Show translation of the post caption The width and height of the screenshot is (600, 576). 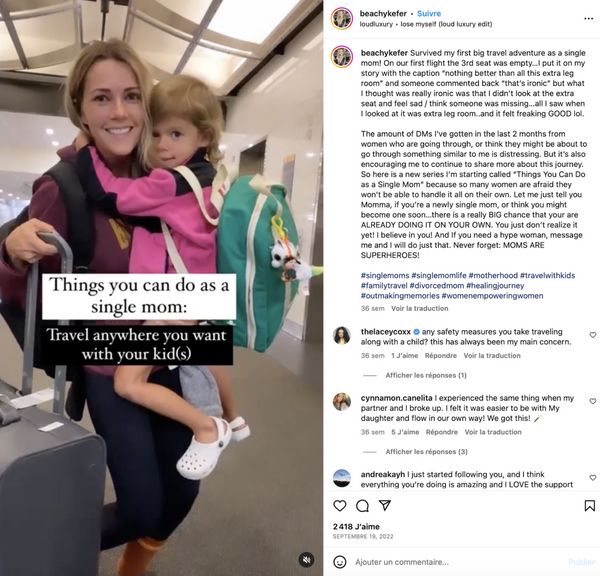point(419,308)
